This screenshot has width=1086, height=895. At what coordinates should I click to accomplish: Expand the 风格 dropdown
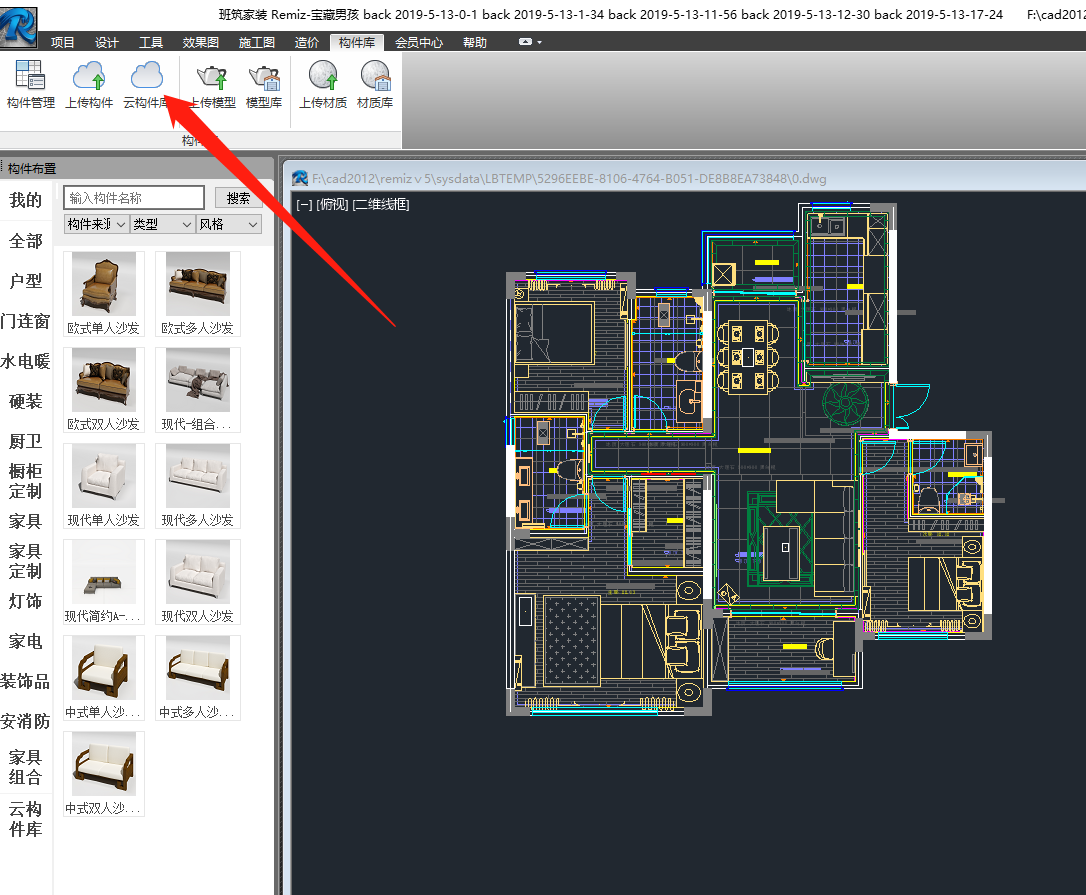(229, 224)
